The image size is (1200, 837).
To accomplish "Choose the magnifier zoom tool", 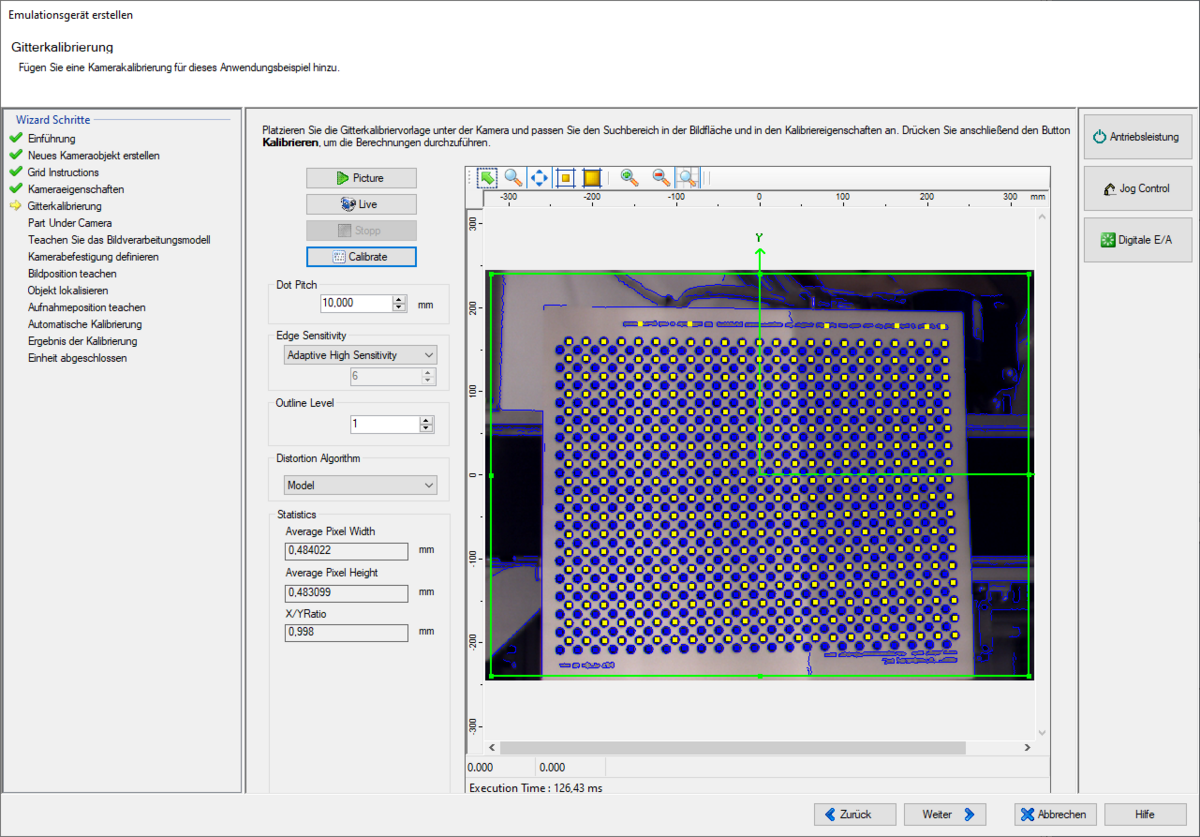I will (x=513, y=178).
